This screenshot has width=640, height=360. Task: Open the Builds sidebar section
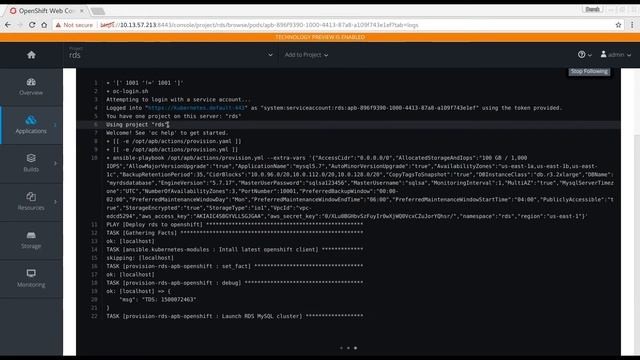click(x=31, y=163)
